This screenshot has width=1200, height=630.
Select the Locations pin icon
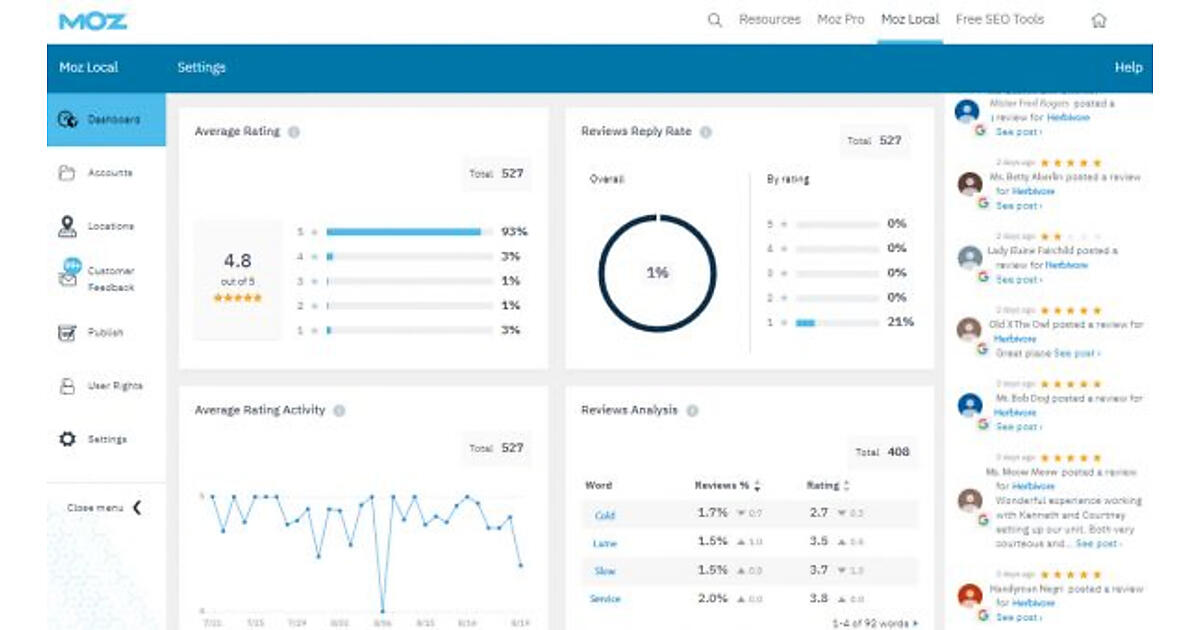point(67,227)
